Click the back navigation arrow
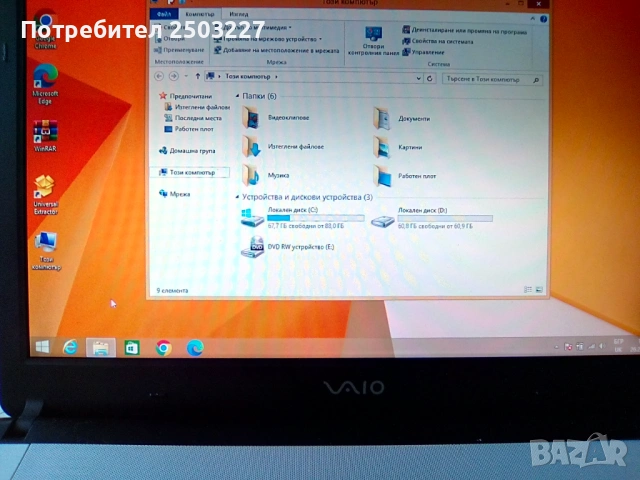The height and width of the screenshot is (480, 640). pyautogui.click(x=159, y=76)
